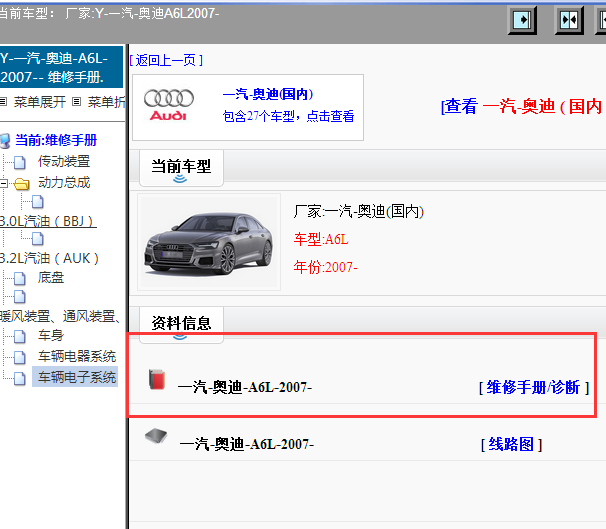The image size is (606, 529).
Task: Select 车身 in the tree
Action: [51, 335]
